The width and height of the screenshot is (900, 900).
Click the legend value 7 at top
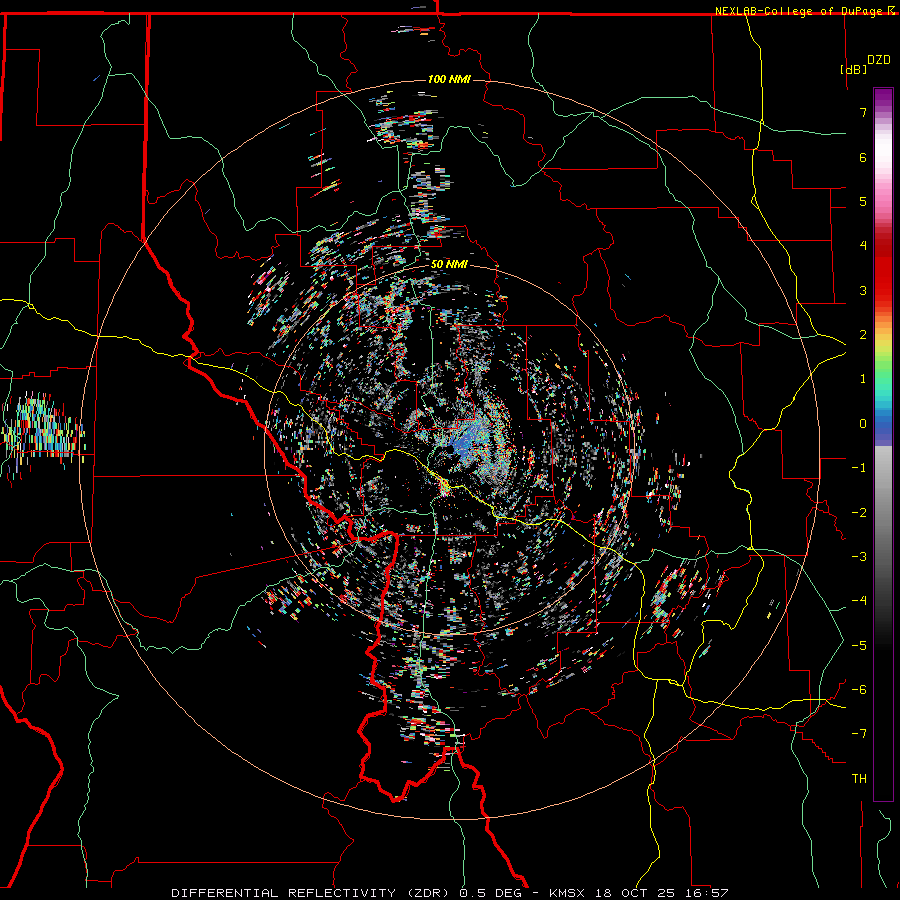click(x=863, y=112)
